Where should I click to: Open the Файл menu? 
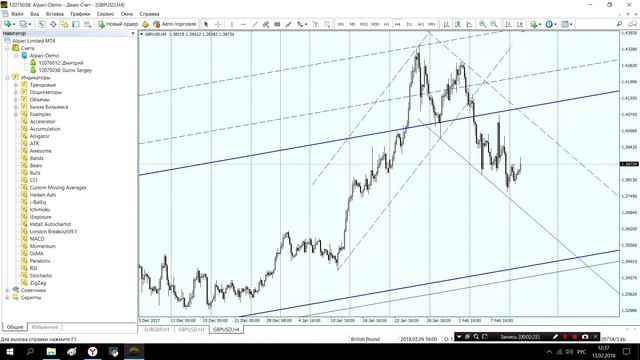pyautogui.click(x=18, y=14)
